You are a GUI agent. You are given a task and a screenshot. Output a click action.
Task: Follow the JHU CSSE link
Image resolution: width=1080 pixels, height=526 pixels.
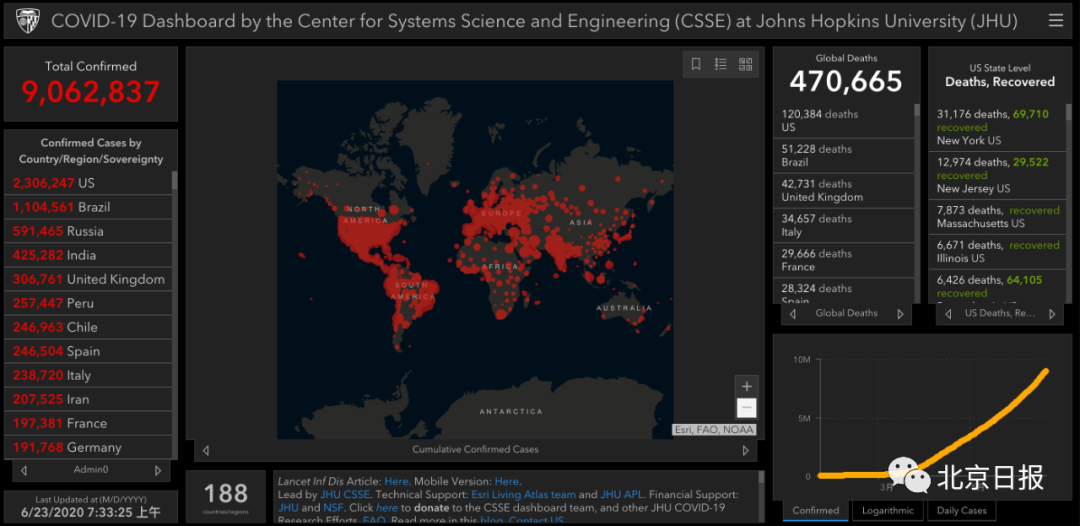[345, 494]
